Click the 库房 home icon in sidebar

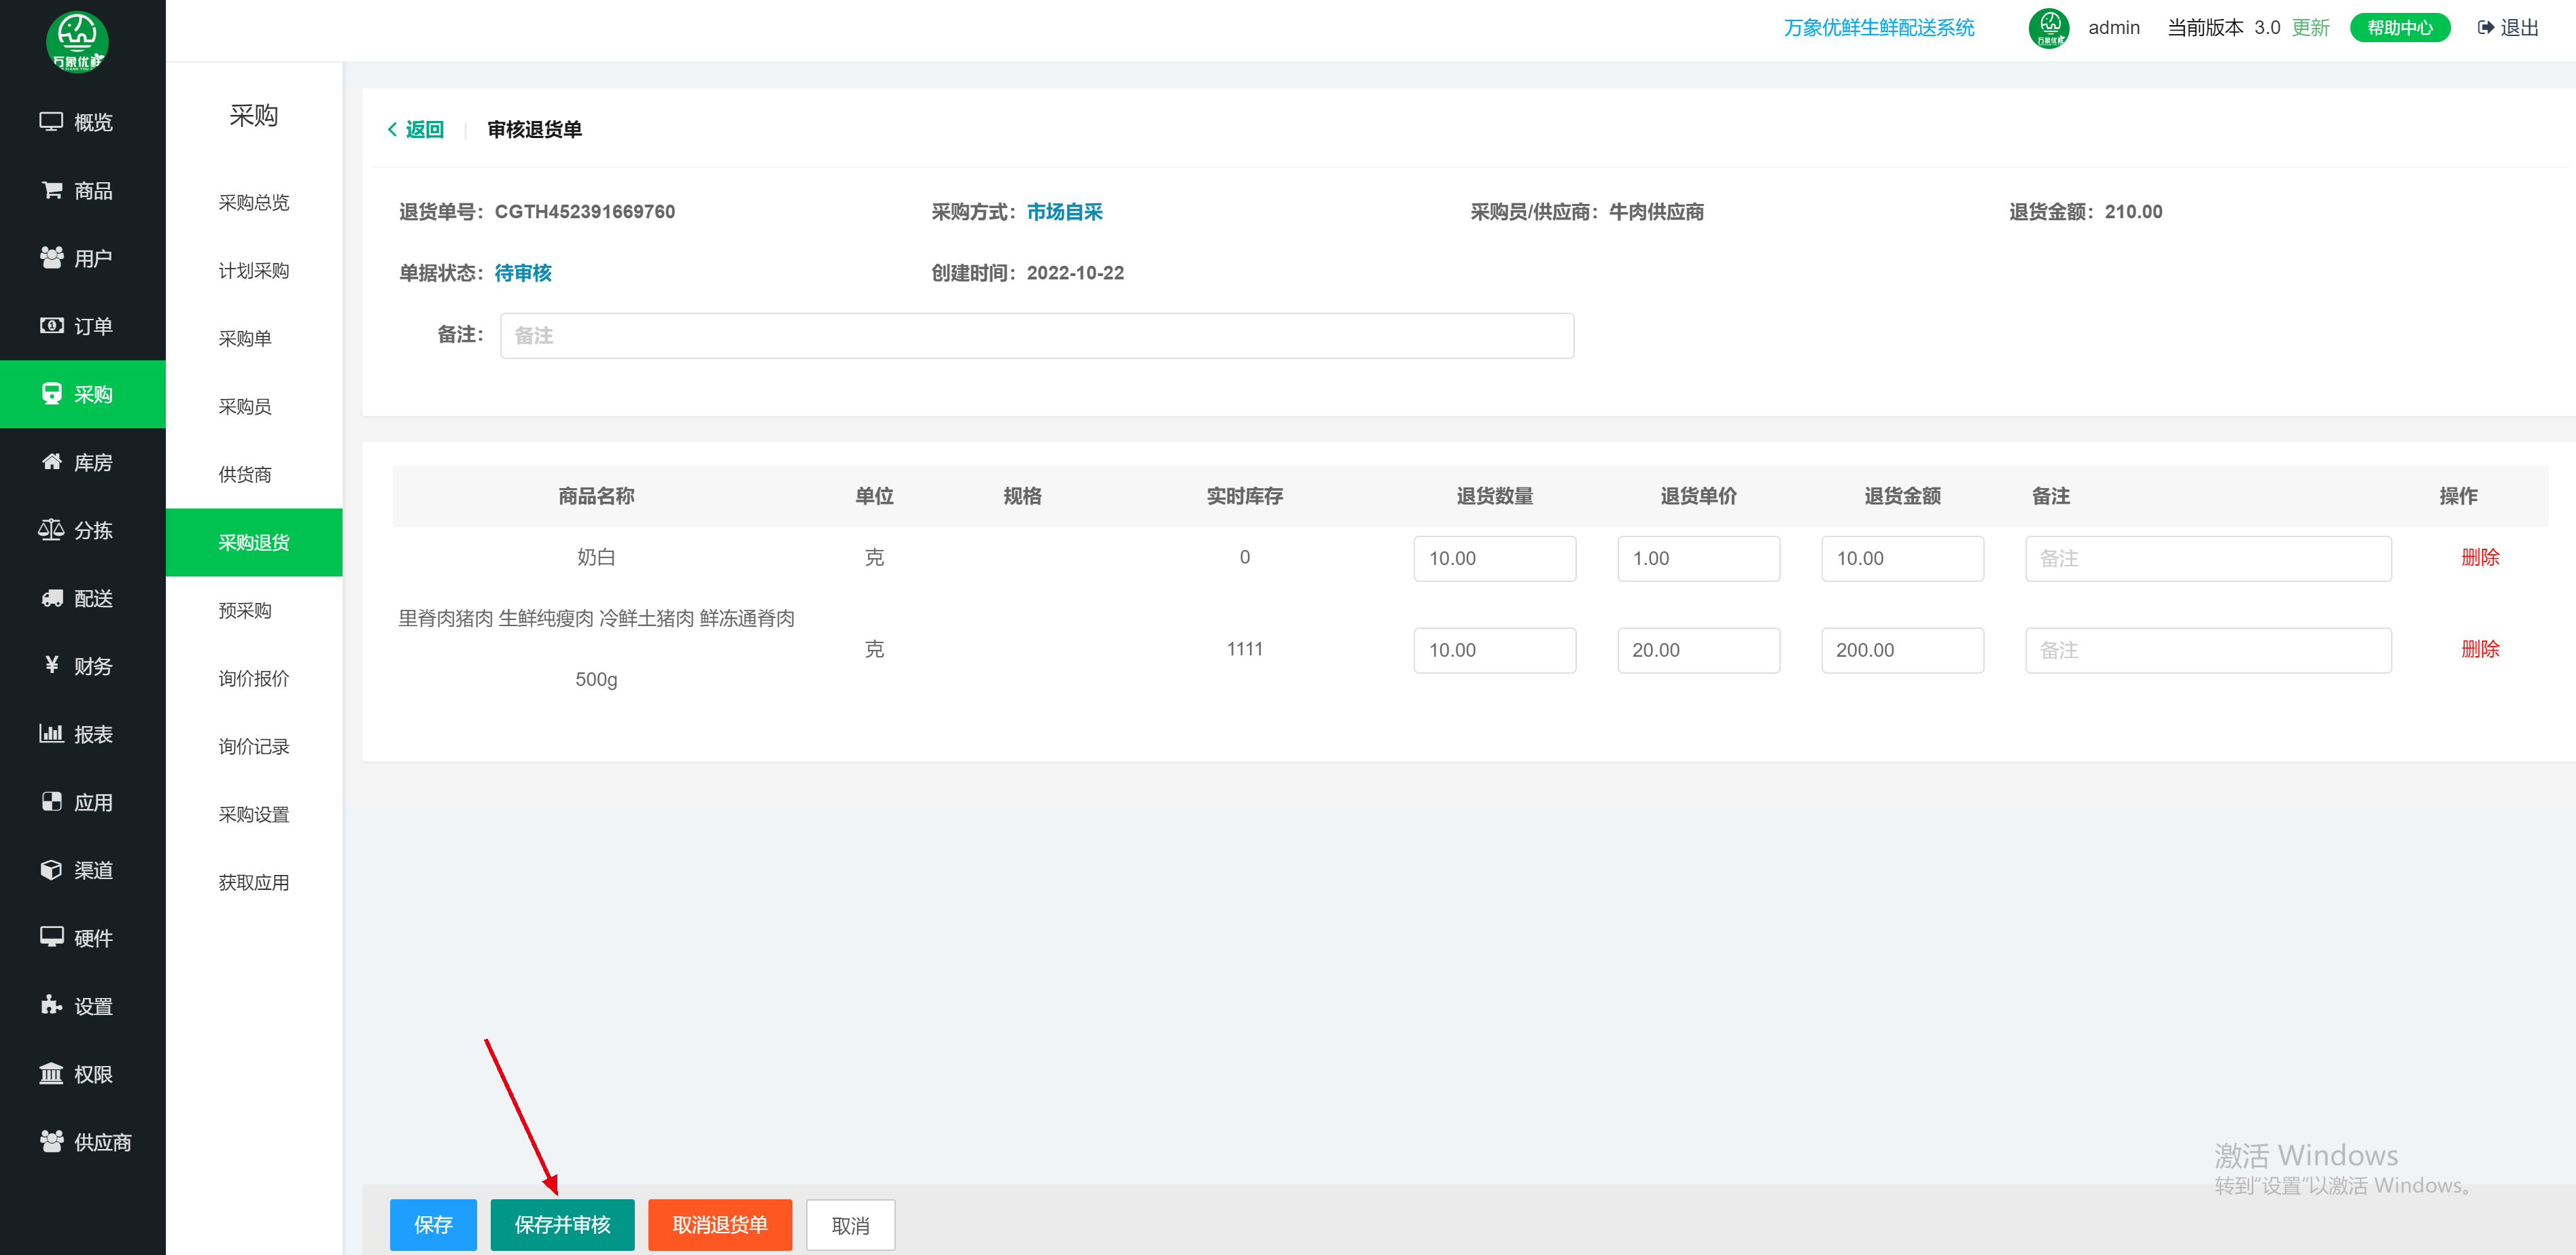coord(51,462)
